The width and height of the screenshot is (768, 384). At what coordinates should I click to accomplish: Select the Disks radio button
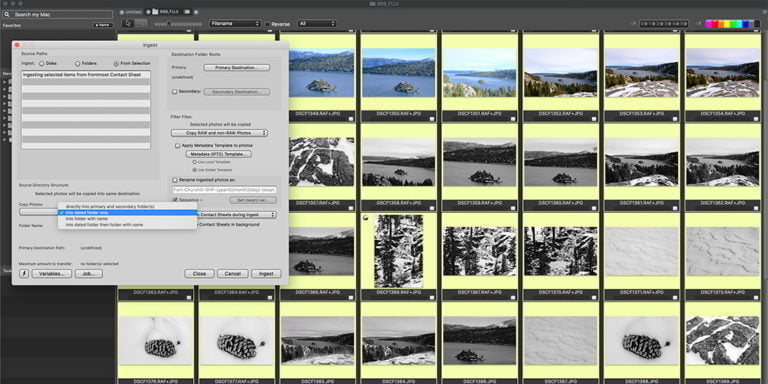(x=42, y=64)
